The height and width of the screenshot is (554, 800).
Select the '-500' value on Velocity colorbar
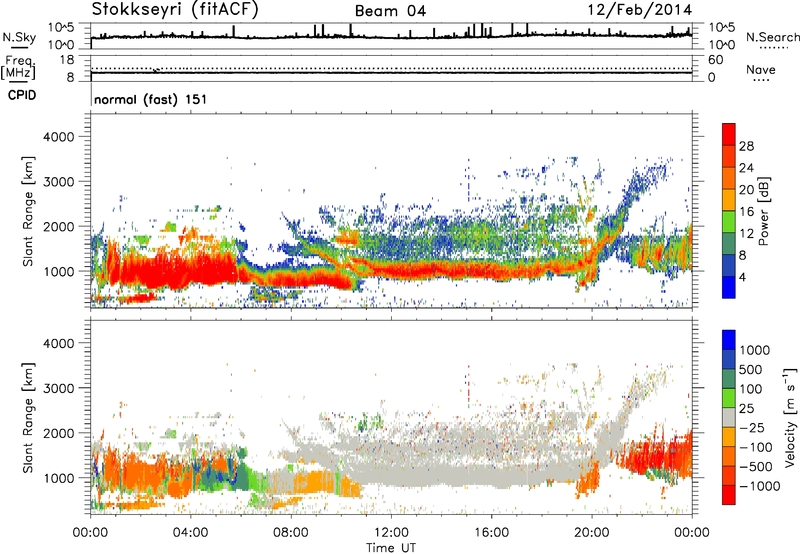coord(756,467)
